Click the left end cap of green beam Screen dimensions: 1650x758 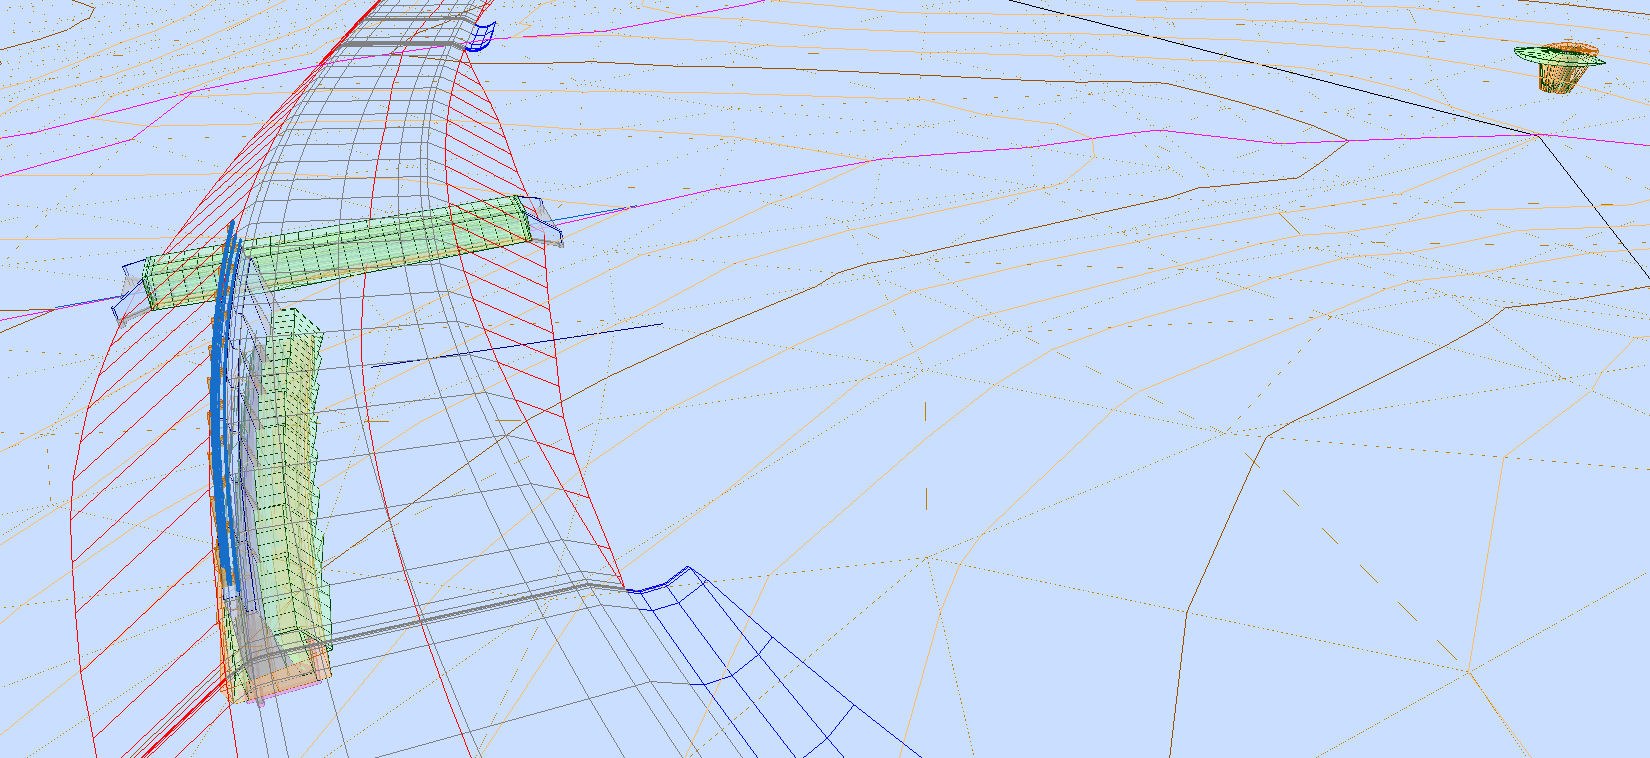tap(130, 287)
